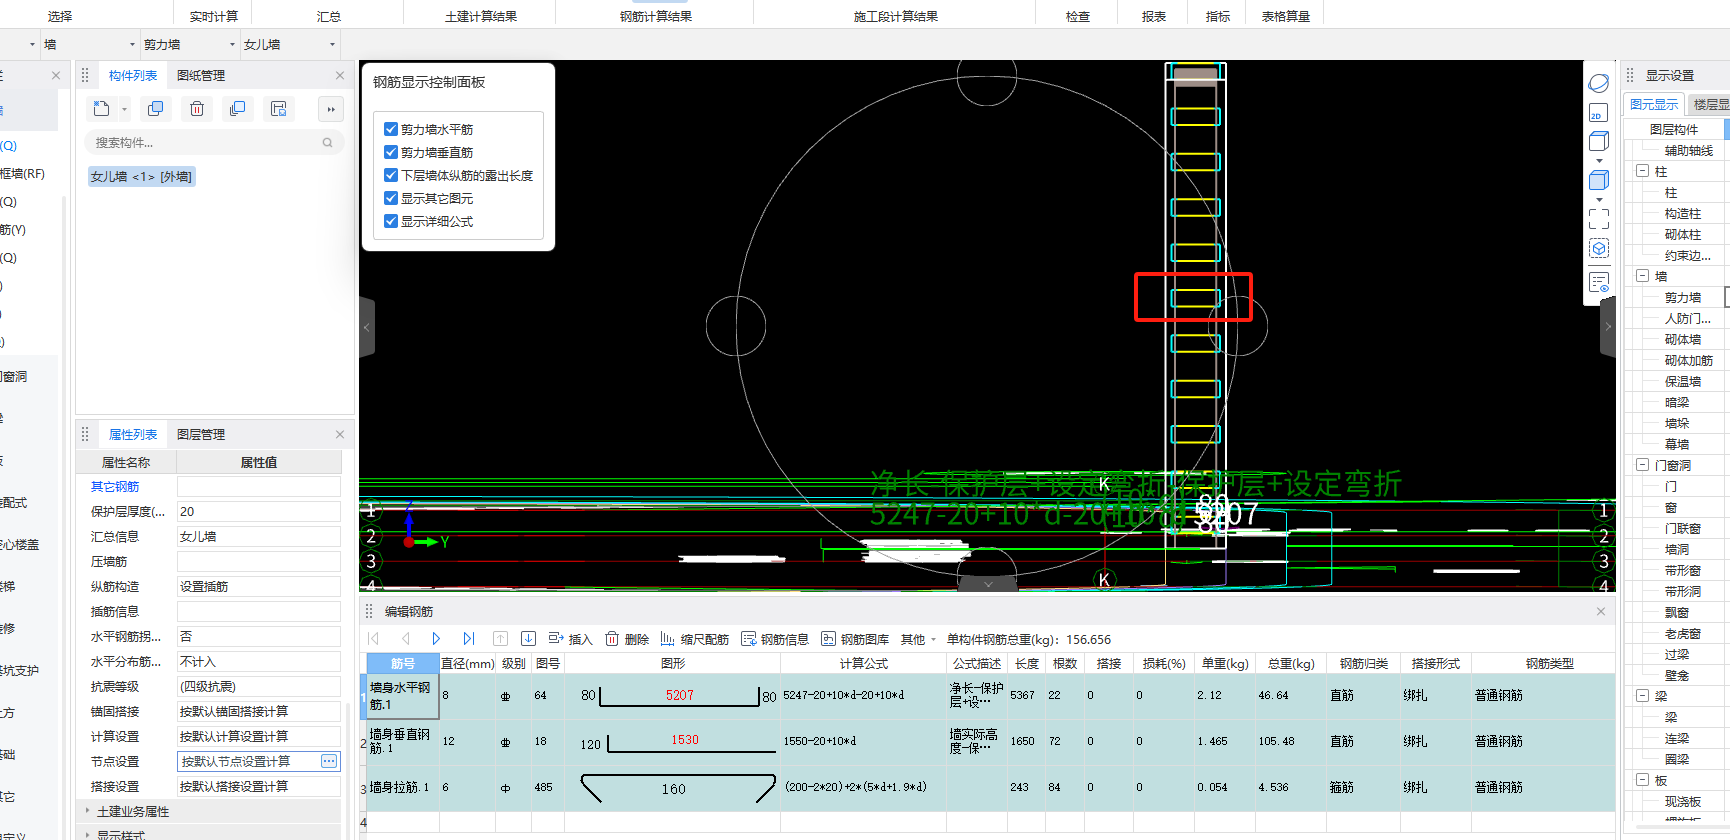
Task: Collapse the 柱 tree group
Action: point(1642,171)
